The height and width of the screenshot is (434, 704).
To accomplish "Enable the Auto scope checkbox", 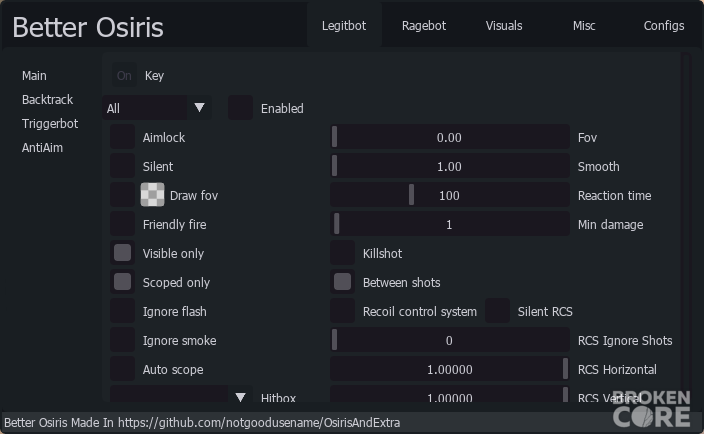I will point(122,369).
